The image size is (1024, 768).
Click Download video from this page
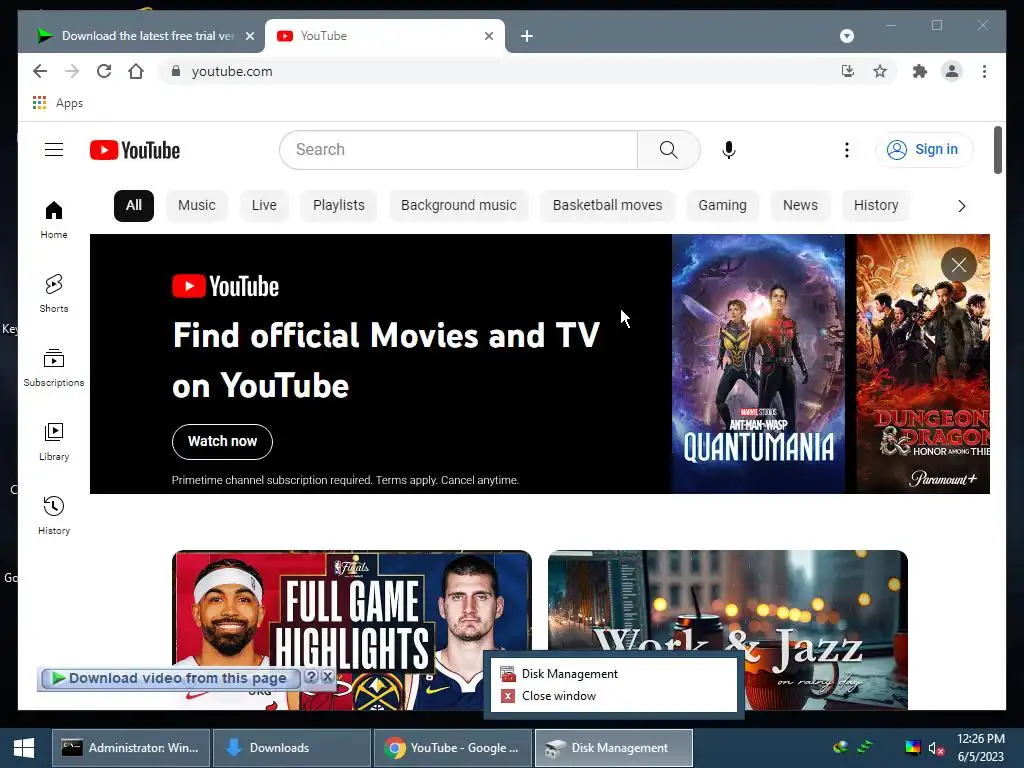tap(170, 679)
